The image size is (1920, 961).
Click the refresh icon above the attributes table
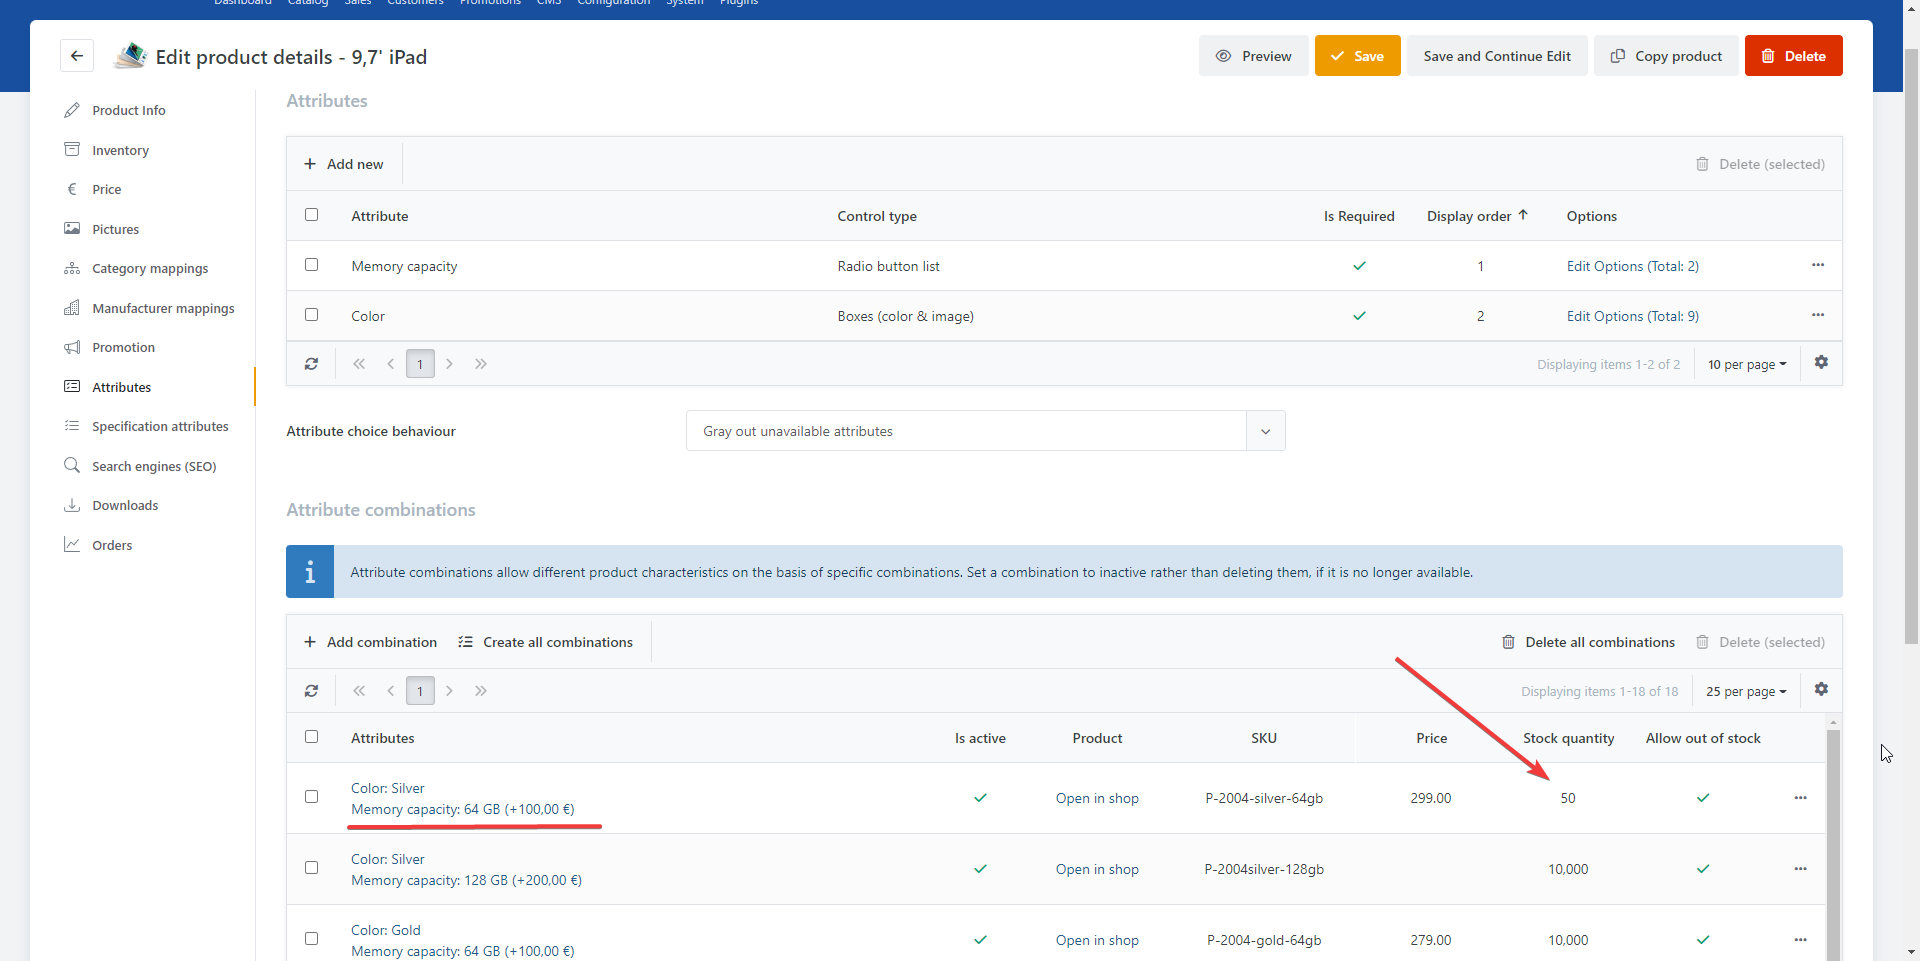tap(311, 363)
